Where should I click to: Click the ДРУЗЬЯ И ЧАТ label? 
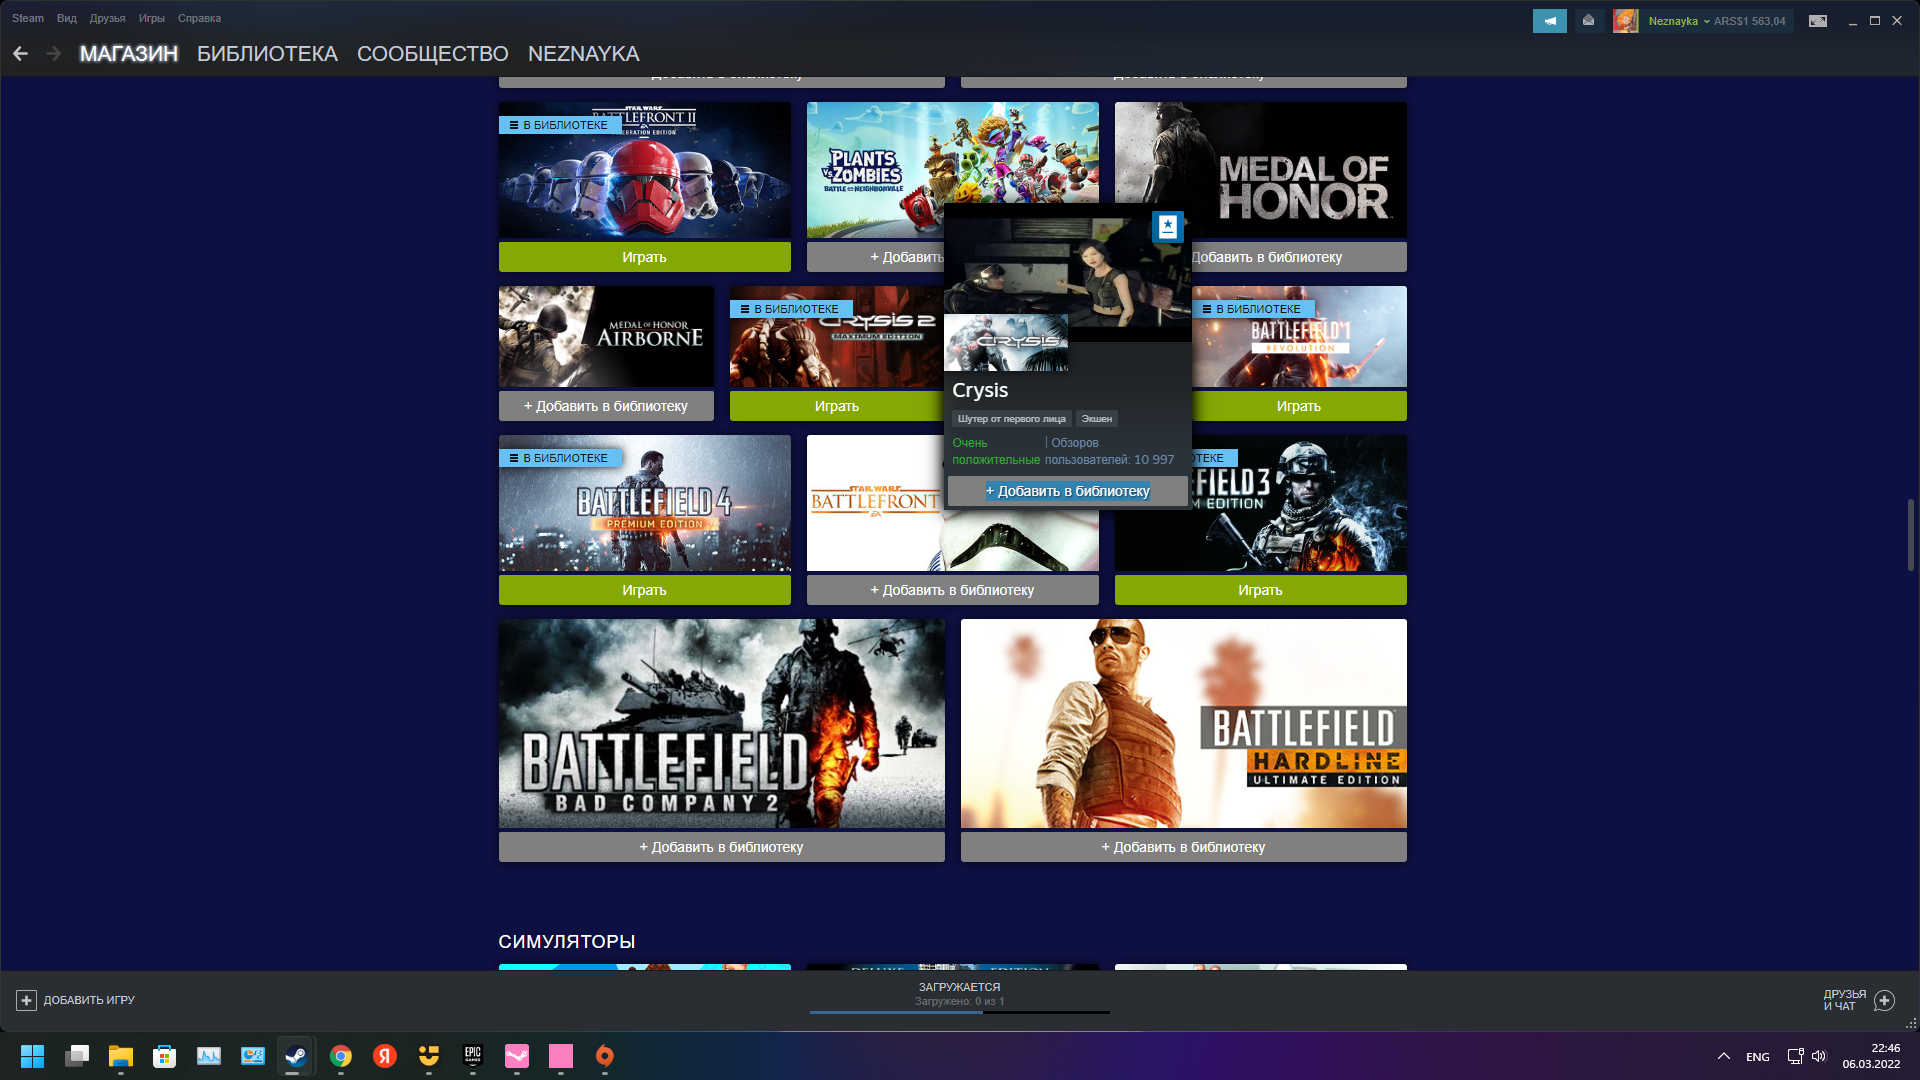pyautogui.click(x=1845, y=1000)
